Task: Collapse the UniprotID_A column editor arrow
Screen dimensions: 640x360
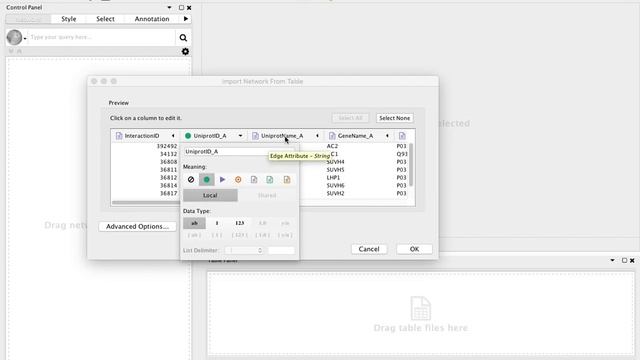Action: (x=240, y=136)
